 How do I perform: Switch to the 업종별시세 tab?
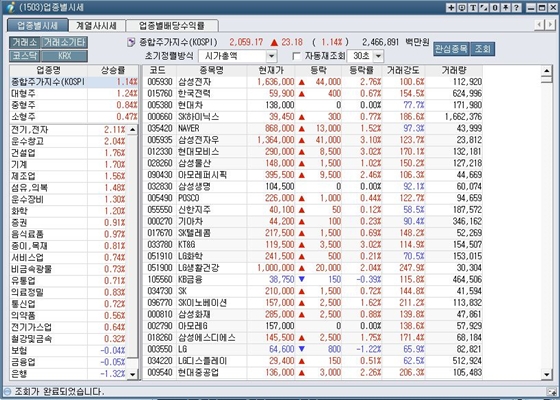[x=38, y=25]
